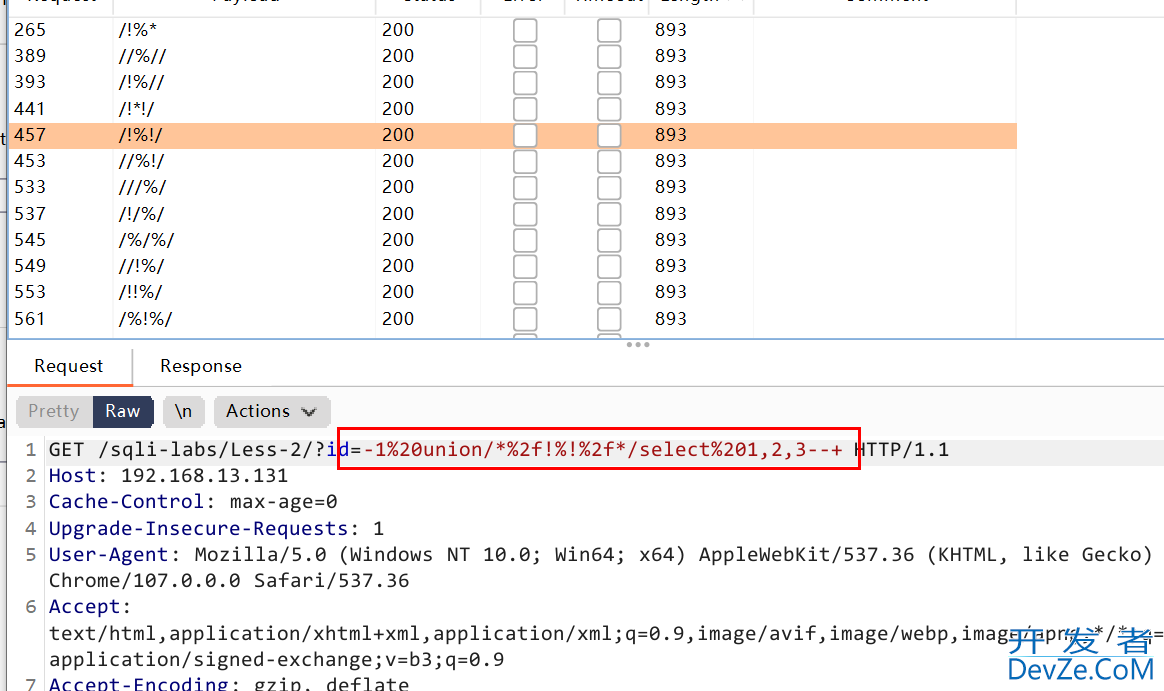Select request number 545

tap(30, 240)
